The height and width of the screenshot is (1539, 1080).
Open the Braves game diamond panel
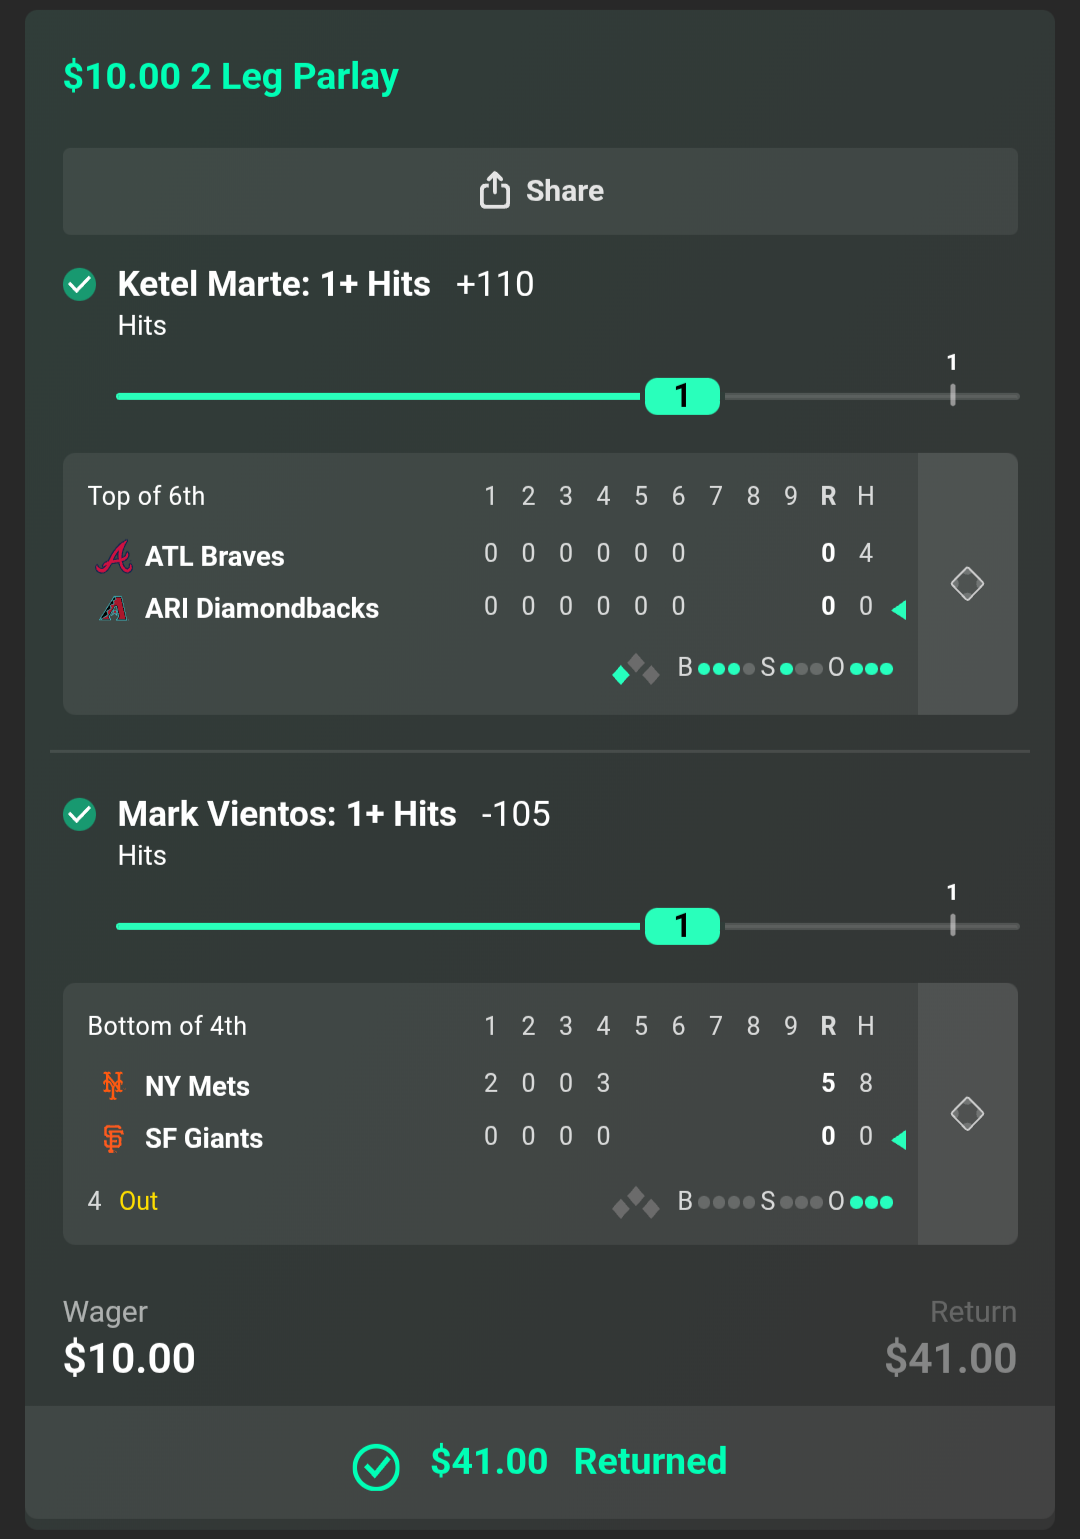click(967, 584)
